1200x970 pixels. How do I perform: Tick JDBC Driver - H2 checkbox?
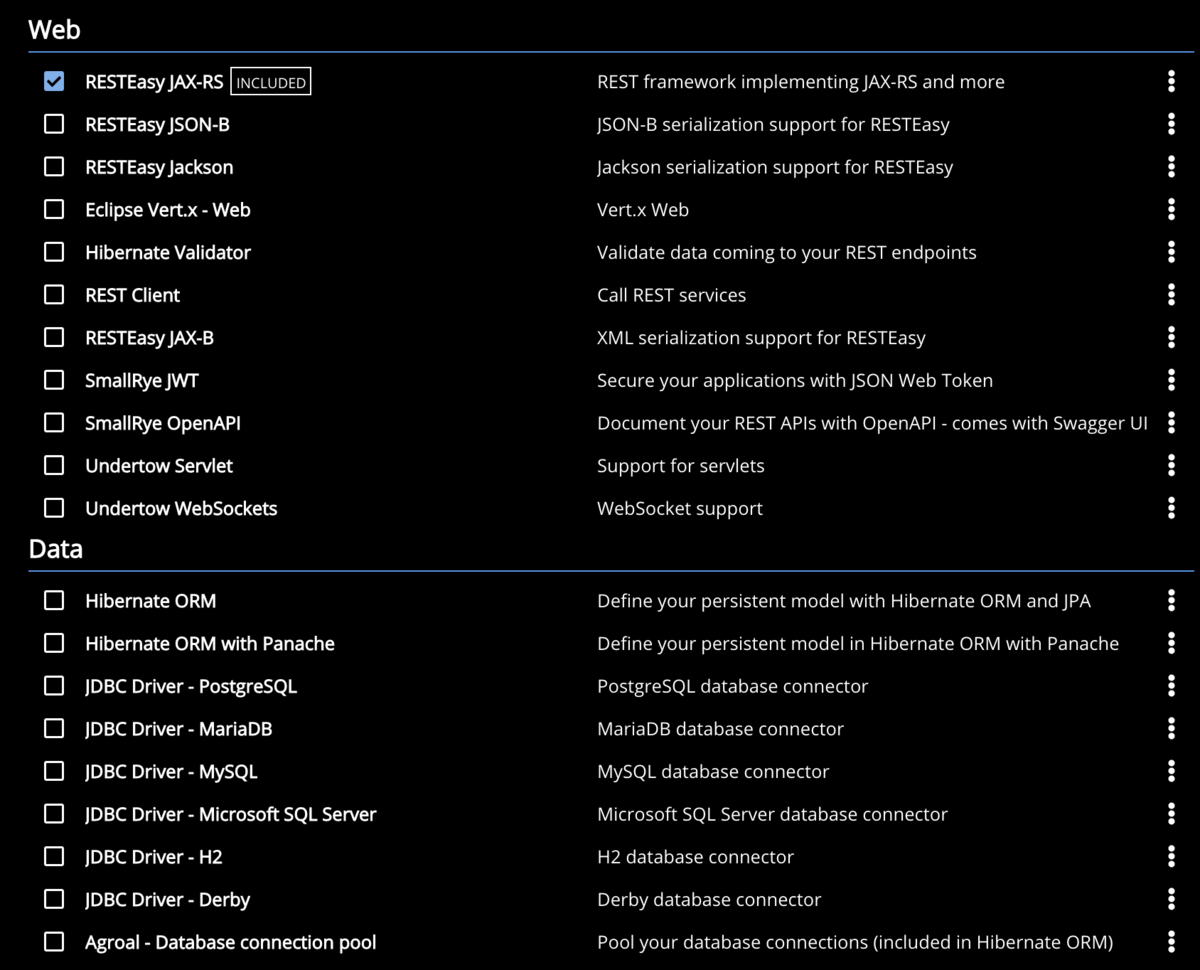coord(54,857)
